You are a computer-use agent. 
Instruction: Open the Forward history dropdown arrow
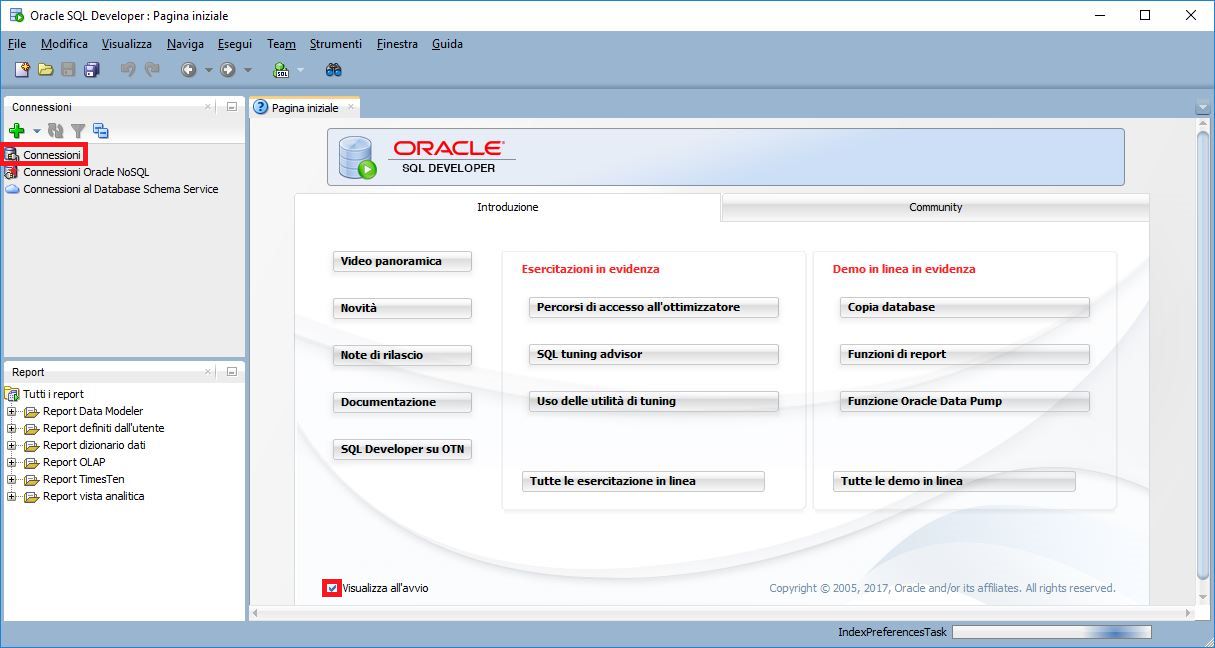248,70
